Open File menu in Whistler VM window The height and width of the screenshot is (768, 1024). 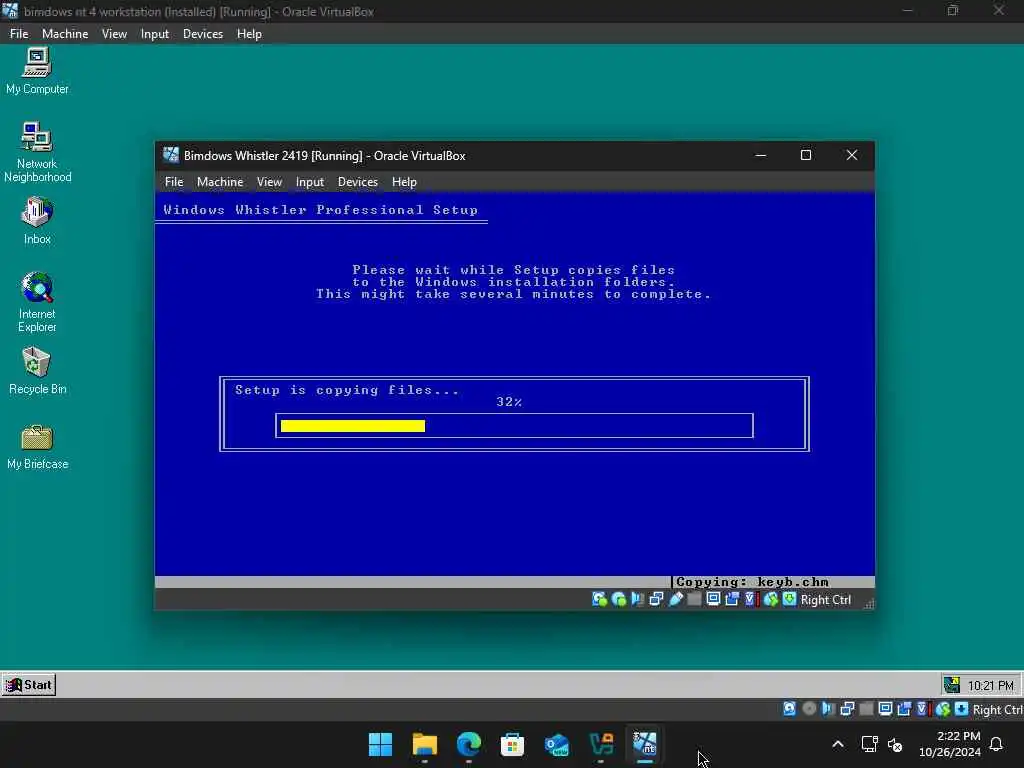pos(174,182)
